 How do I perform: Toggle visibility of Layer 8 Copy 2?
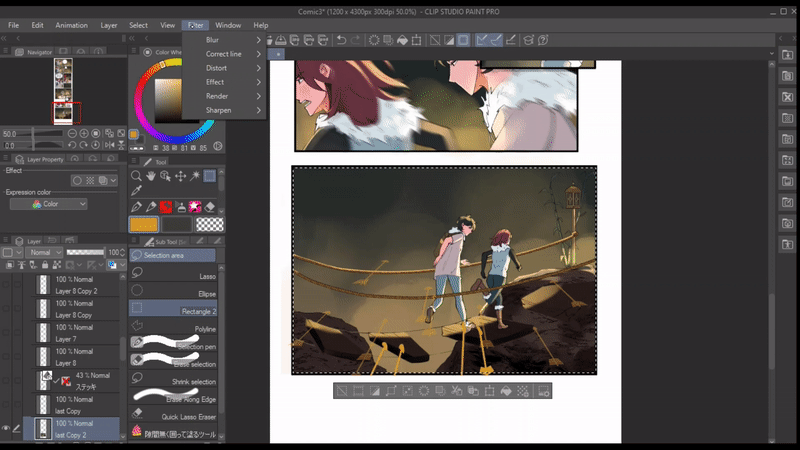tap(7, 285)
